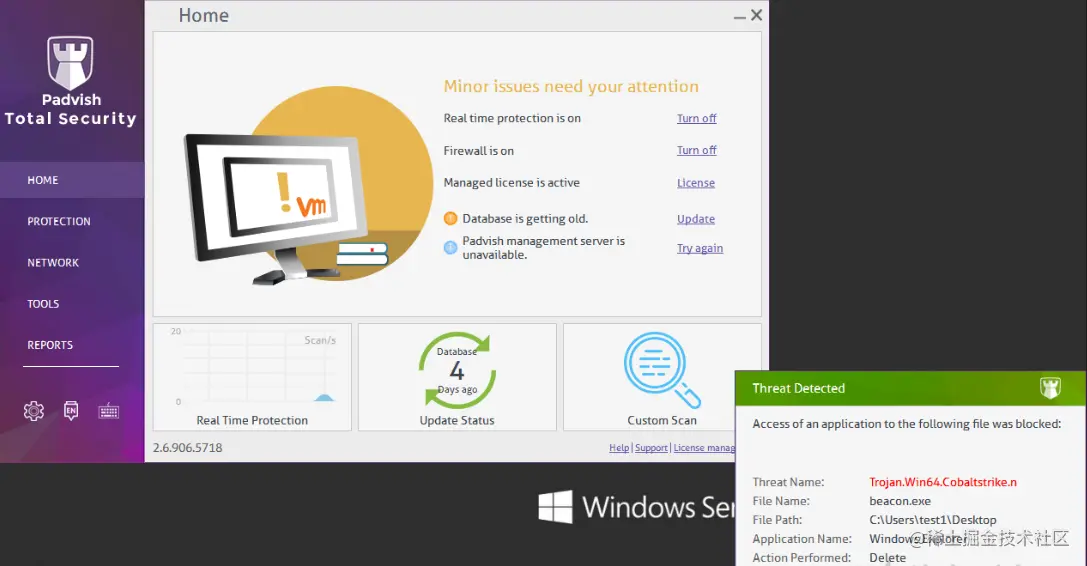The height and width of the screenshot is (566, 1087).
Task: Open the NETWORK section
Action: click(53, 263)
